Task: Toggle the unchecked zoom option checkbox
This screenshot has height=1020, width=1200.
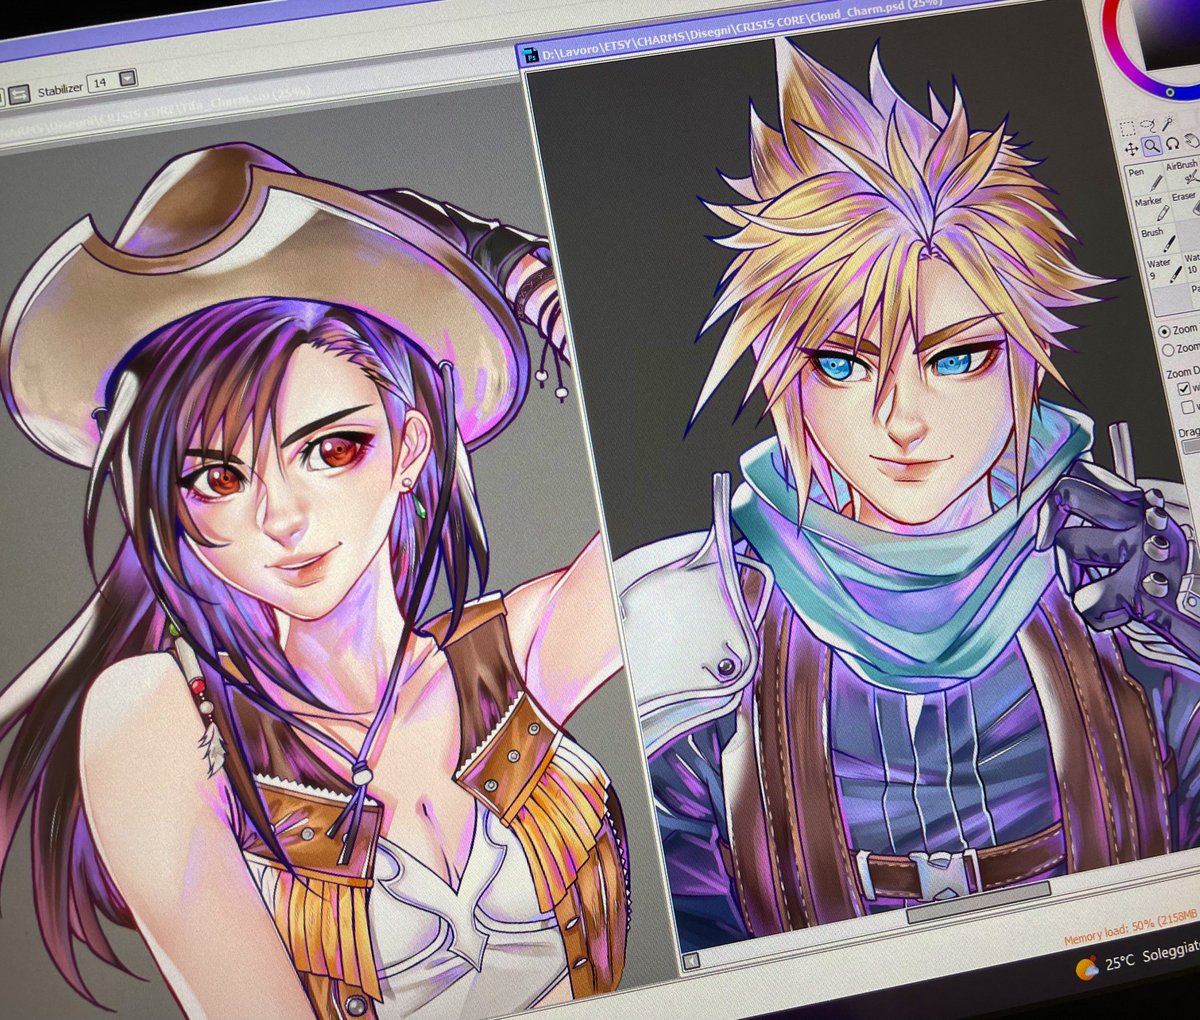Action: coord(1188,407)
